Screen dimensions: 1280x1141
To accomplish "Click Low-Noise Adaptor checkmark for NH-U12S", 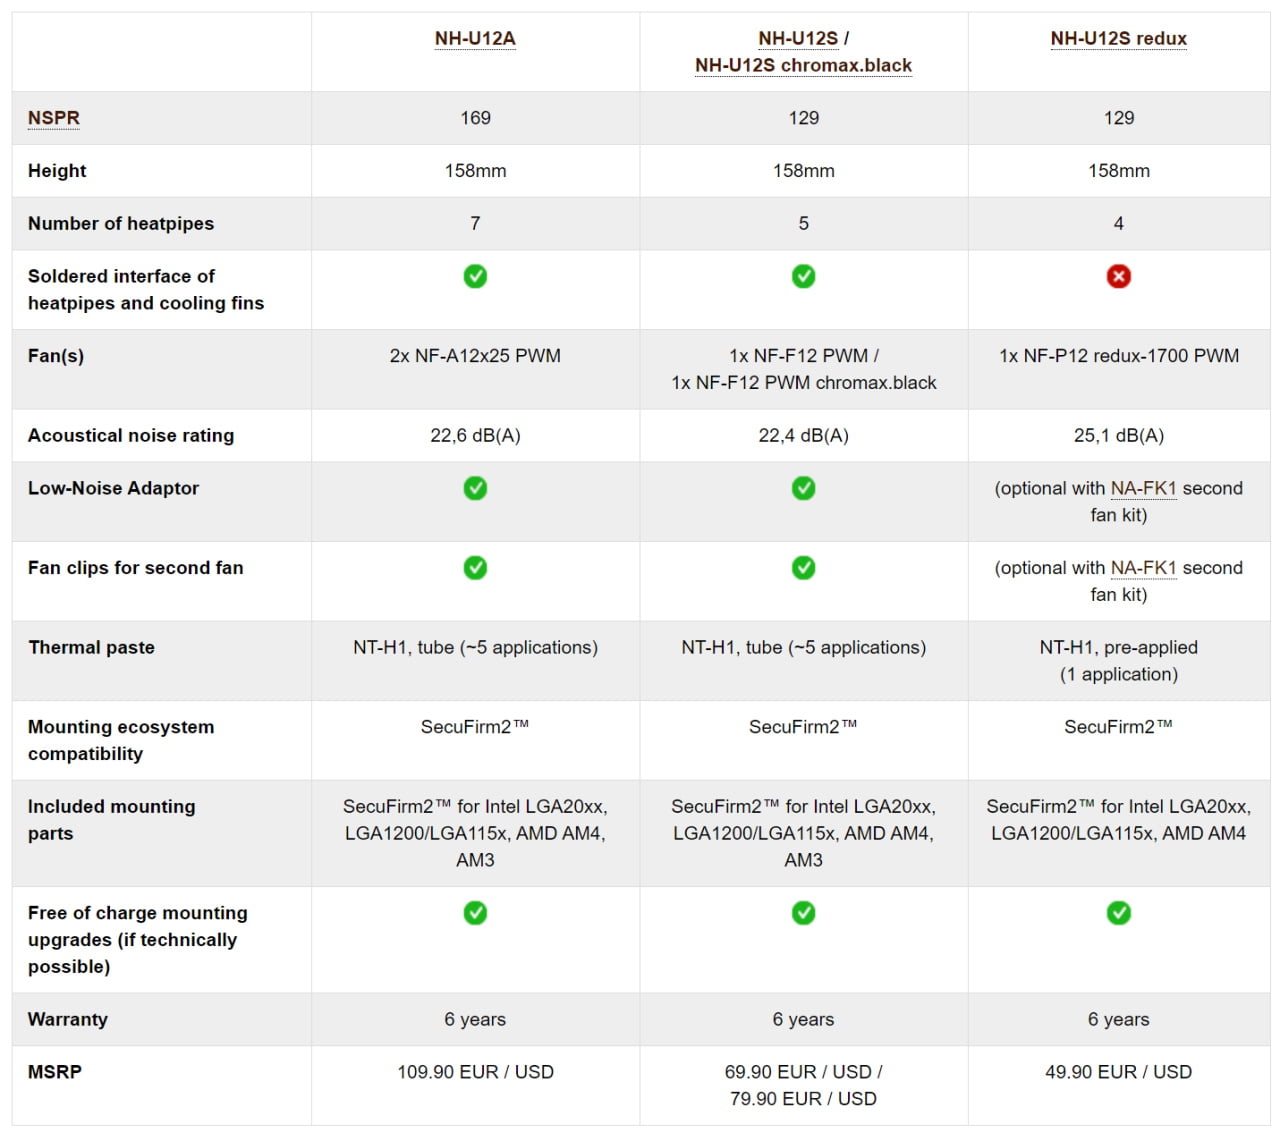I will click(803, 488).
